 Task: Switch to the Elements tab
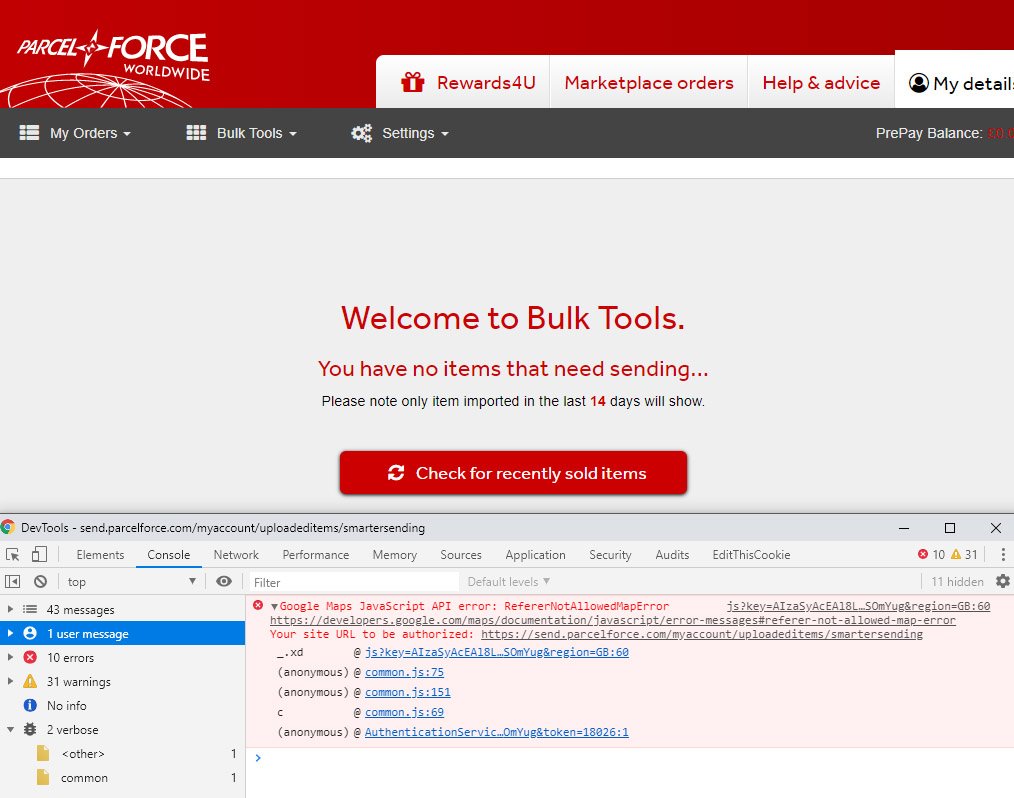(100, 555)
